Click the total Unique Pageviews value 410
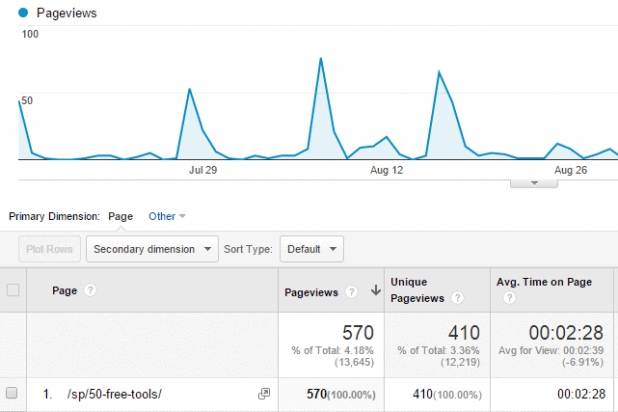618x412 pixels. click(x=464, y=333)
